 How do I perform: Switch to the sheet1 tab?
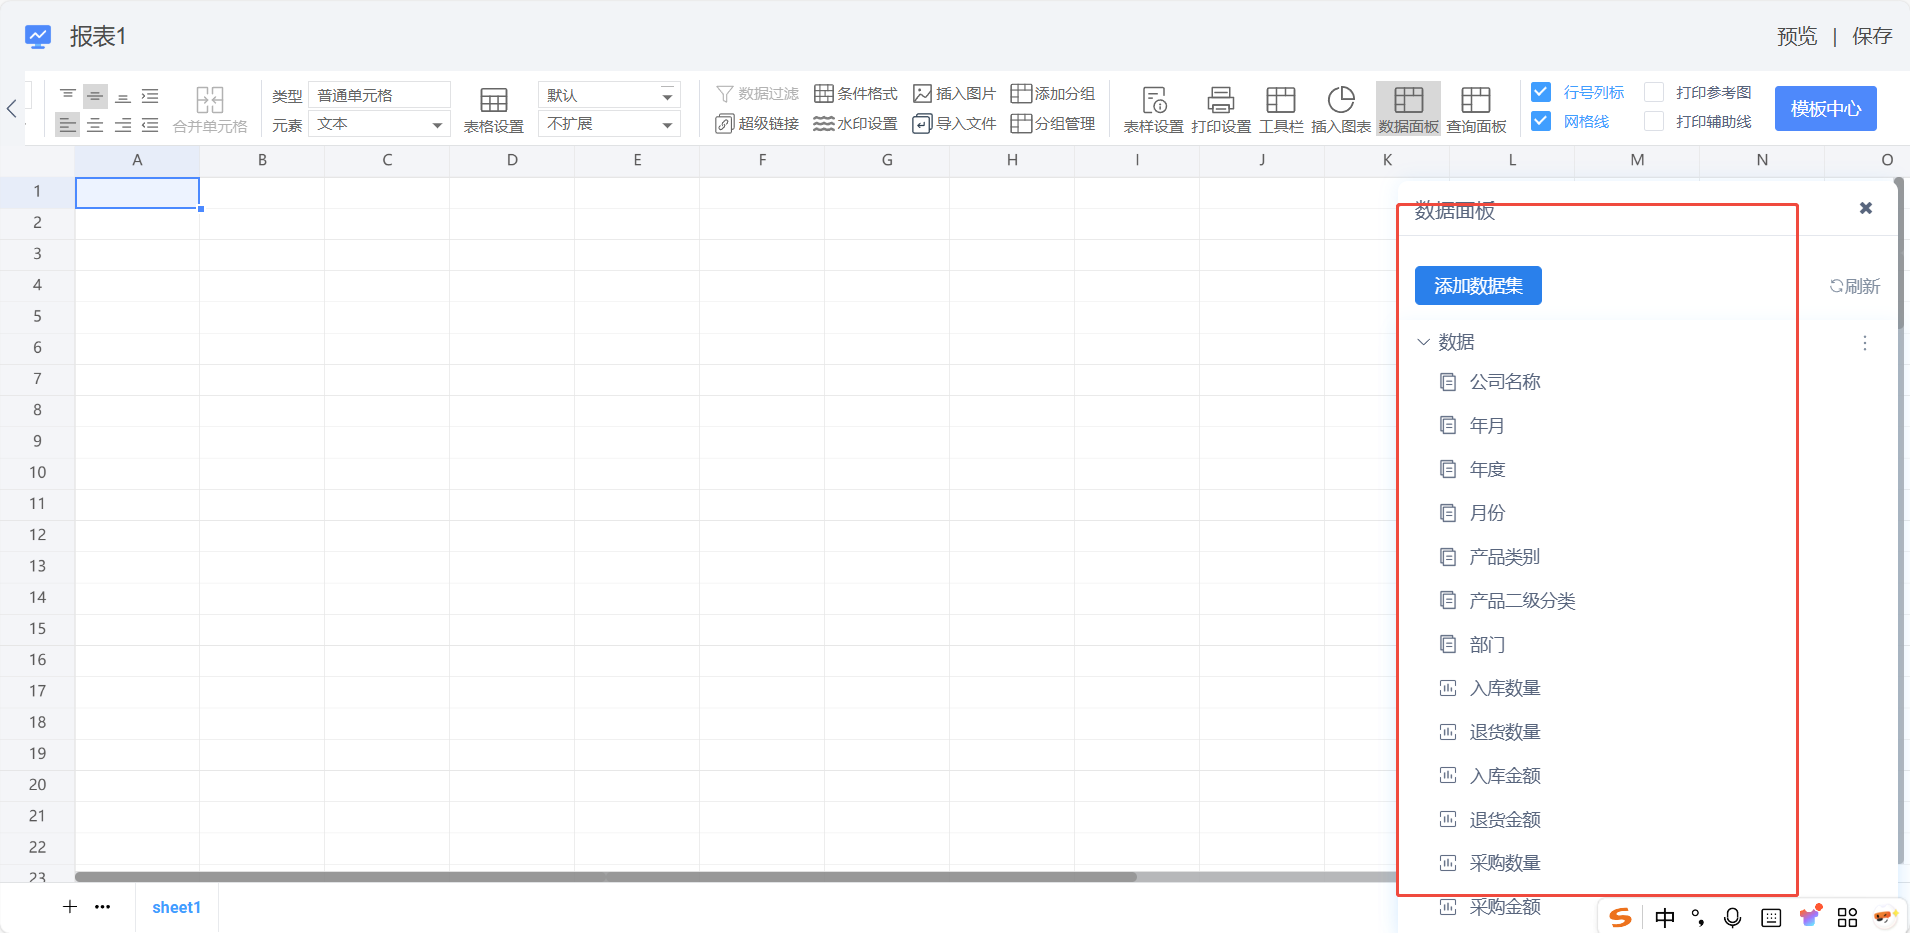click(x=176, y=907)
